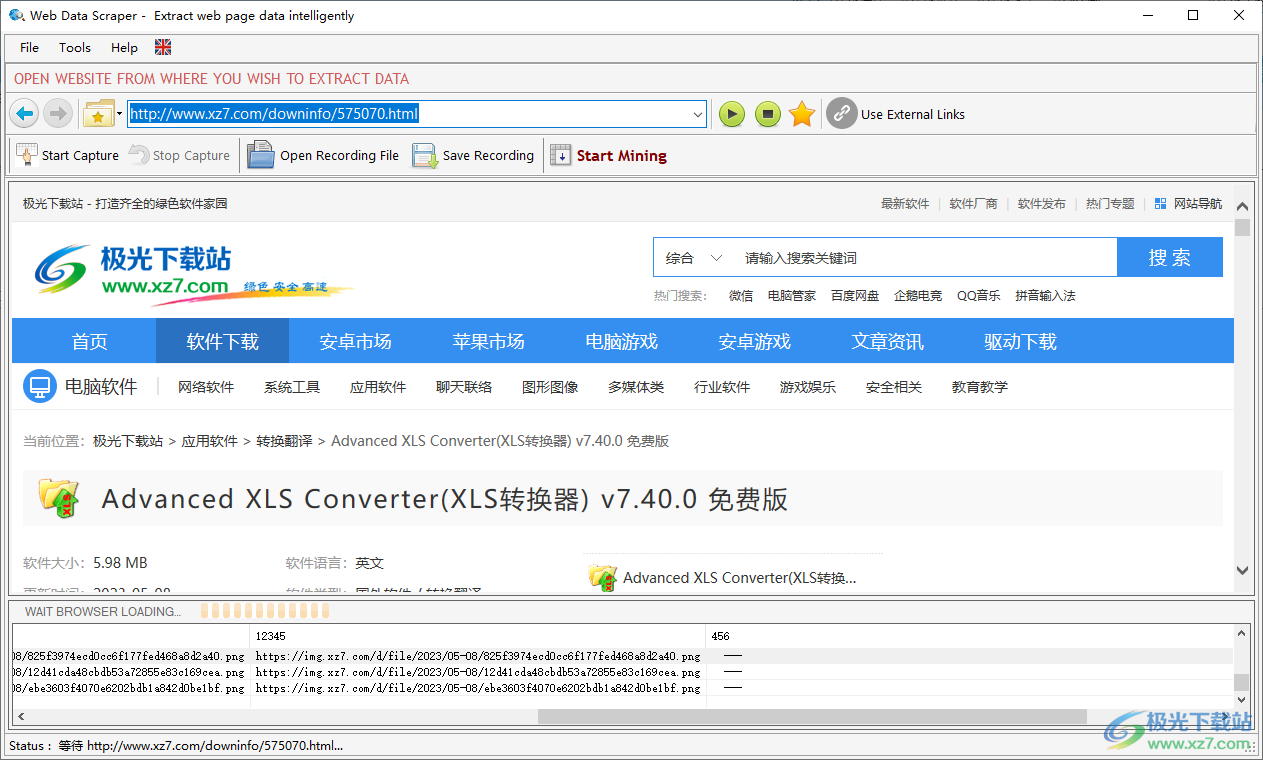The width and height of the screenshot is (1263, 760).
Task: Open the 电脑游戏 navigation tab
Action: pyautogui.click(x=621, y=341)
